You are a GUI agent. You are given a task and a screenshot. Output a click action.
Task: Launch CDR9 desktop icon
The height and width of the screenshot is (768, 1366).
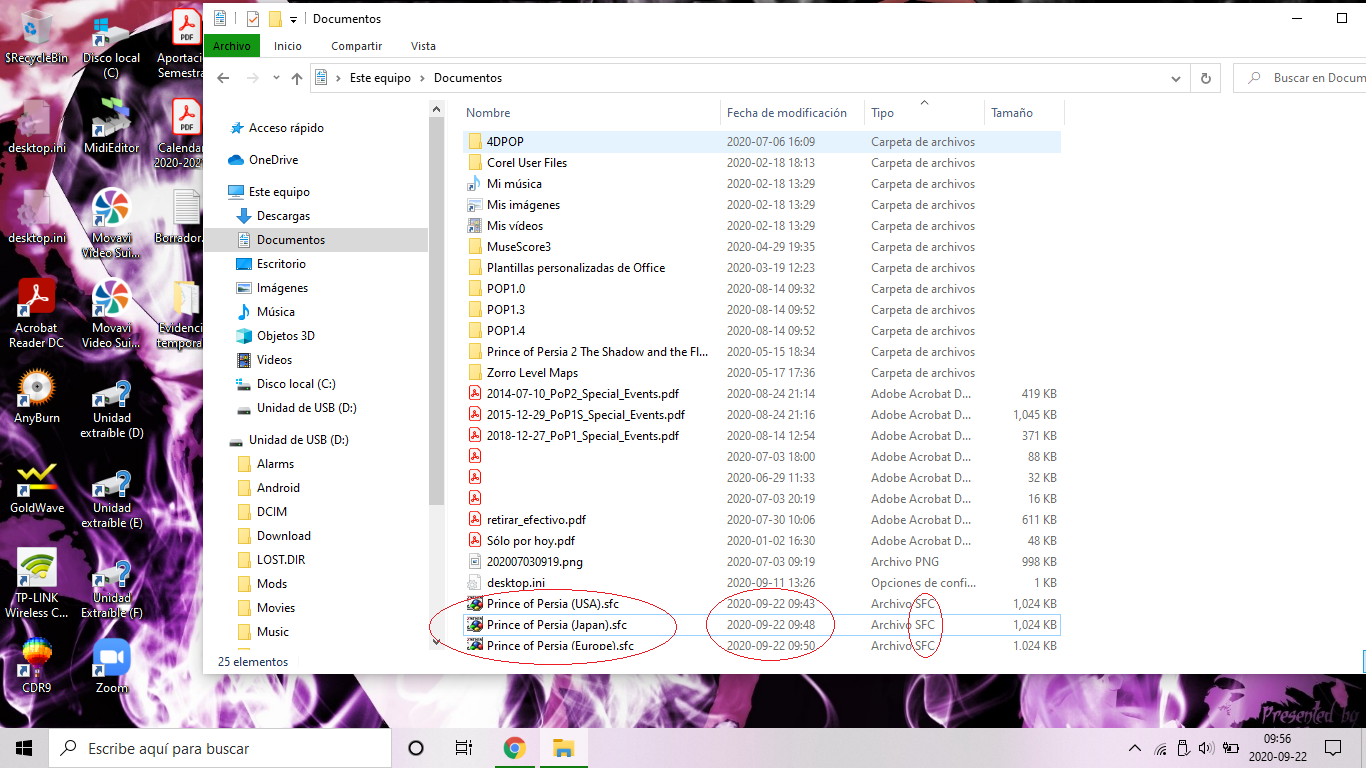pyautogui.click(x=36, y=665)
